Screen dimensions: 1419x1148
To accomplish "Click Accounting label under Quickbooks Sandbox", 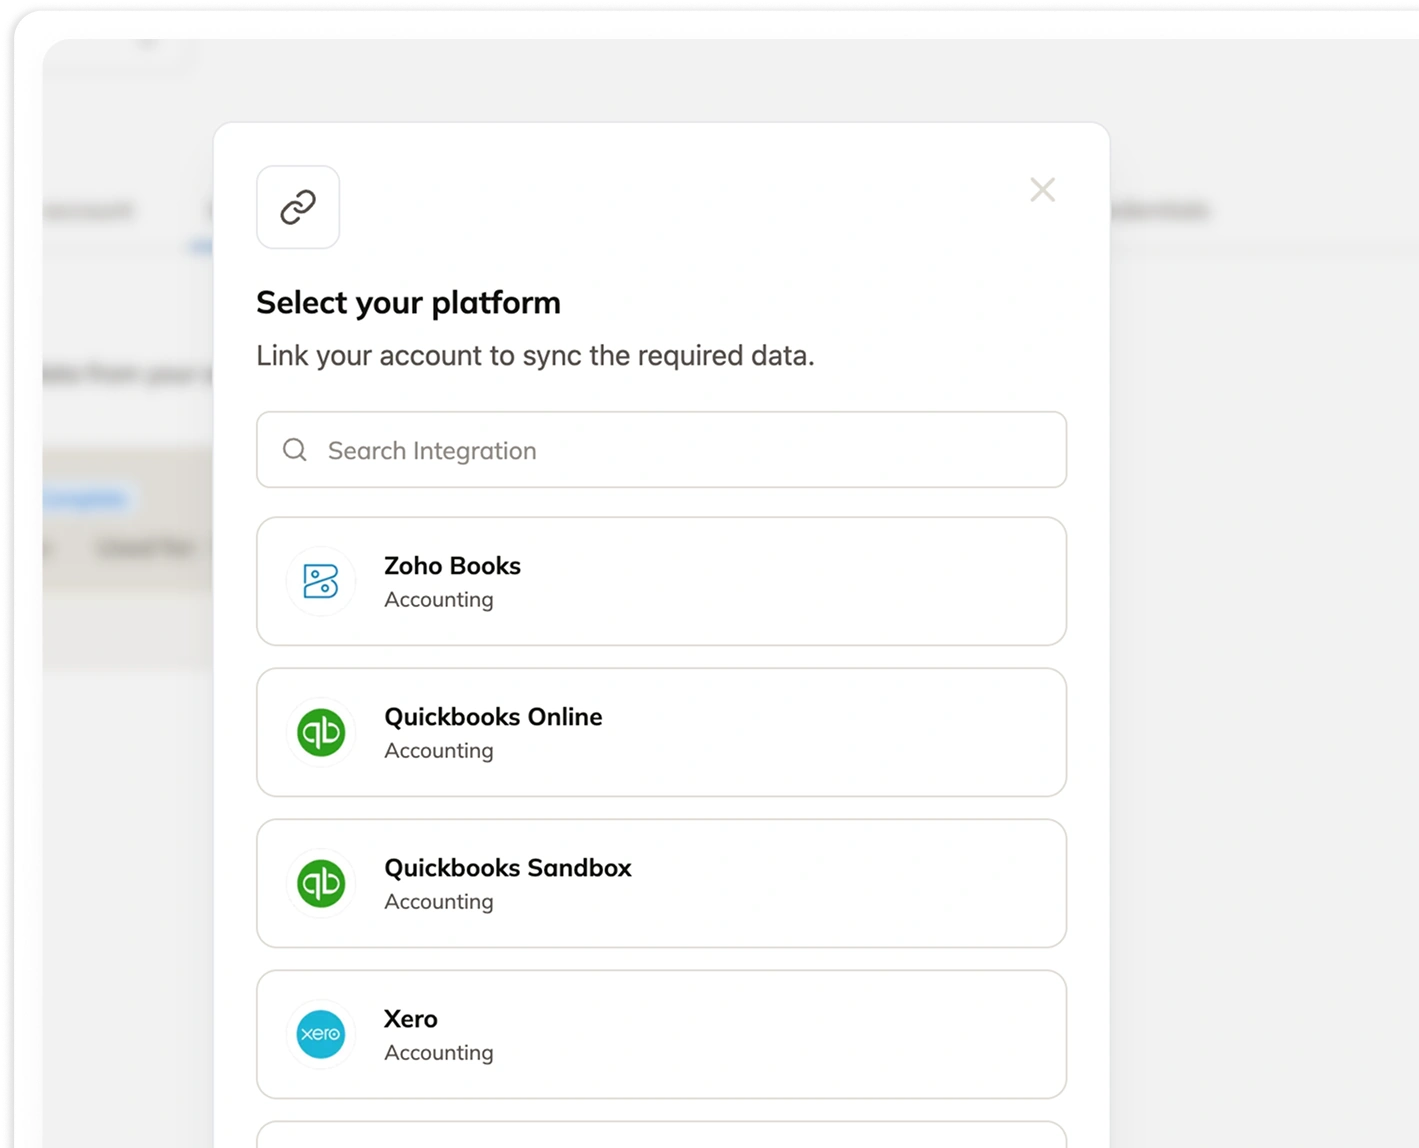I will (x=439, y=902).
